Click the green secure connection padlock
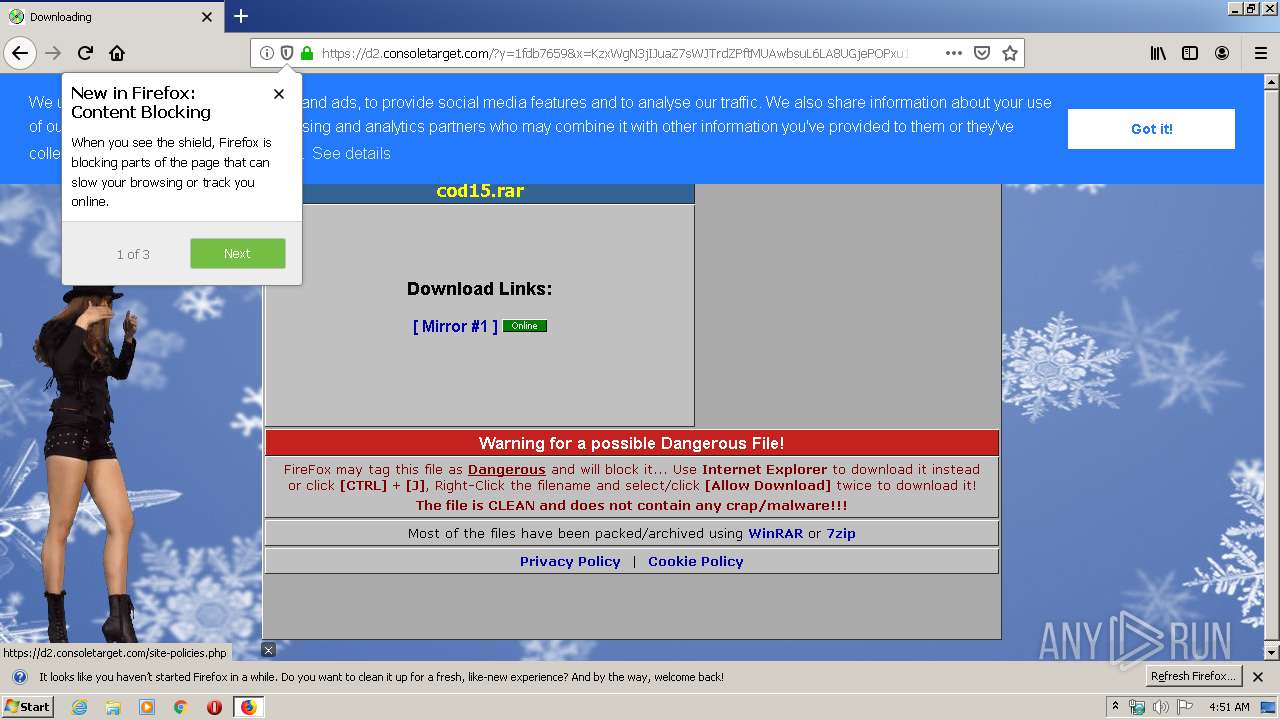Viewport: 1280px width, 720px height. tap(306, 53)
